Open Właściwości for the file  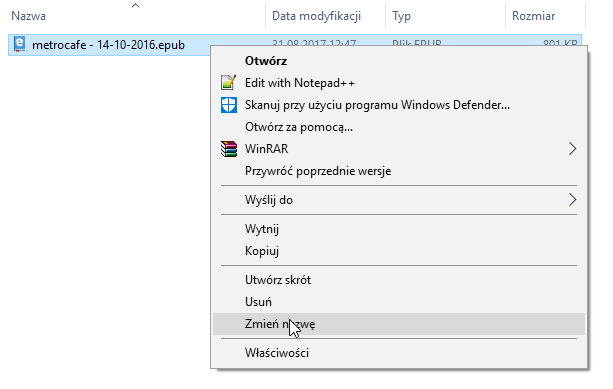(x=399, y=353)
